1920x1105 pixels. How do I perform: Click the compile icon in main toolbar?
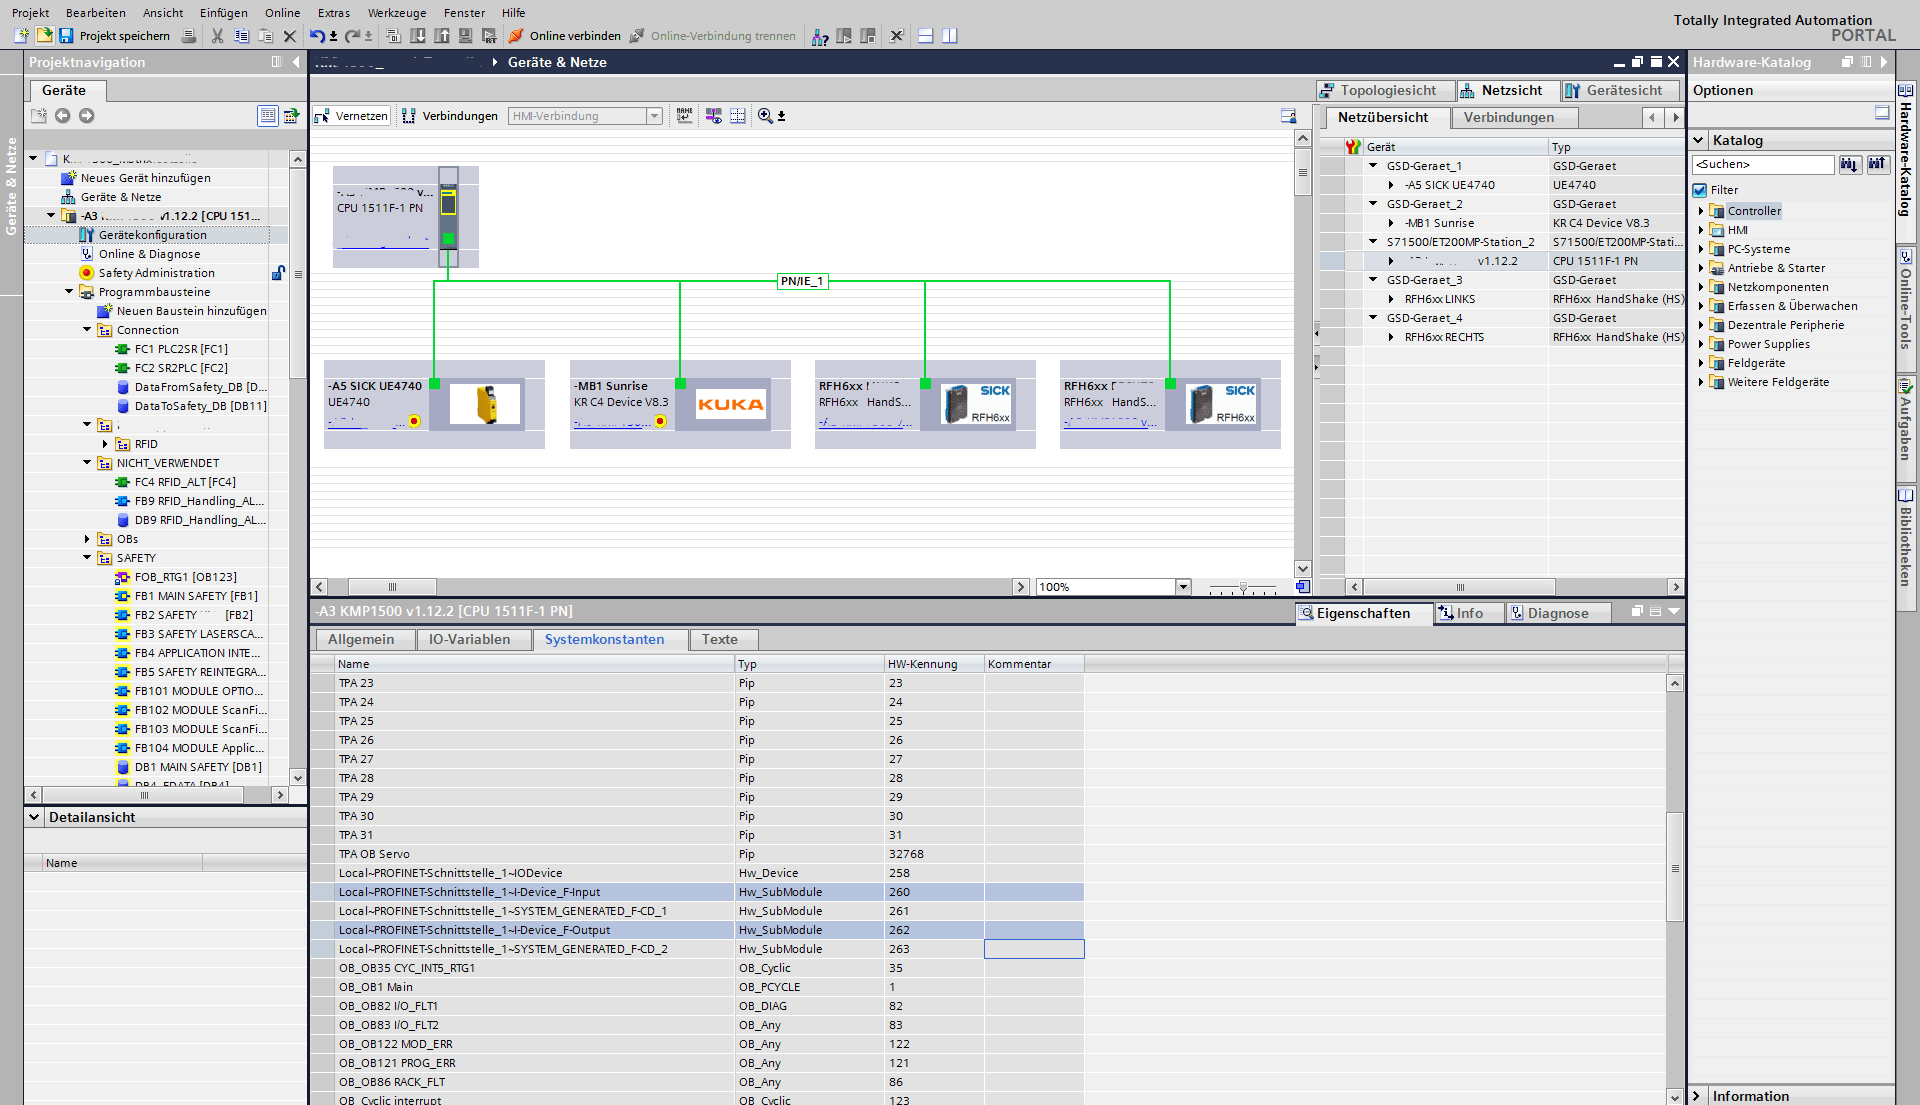(x=393, y=36)
